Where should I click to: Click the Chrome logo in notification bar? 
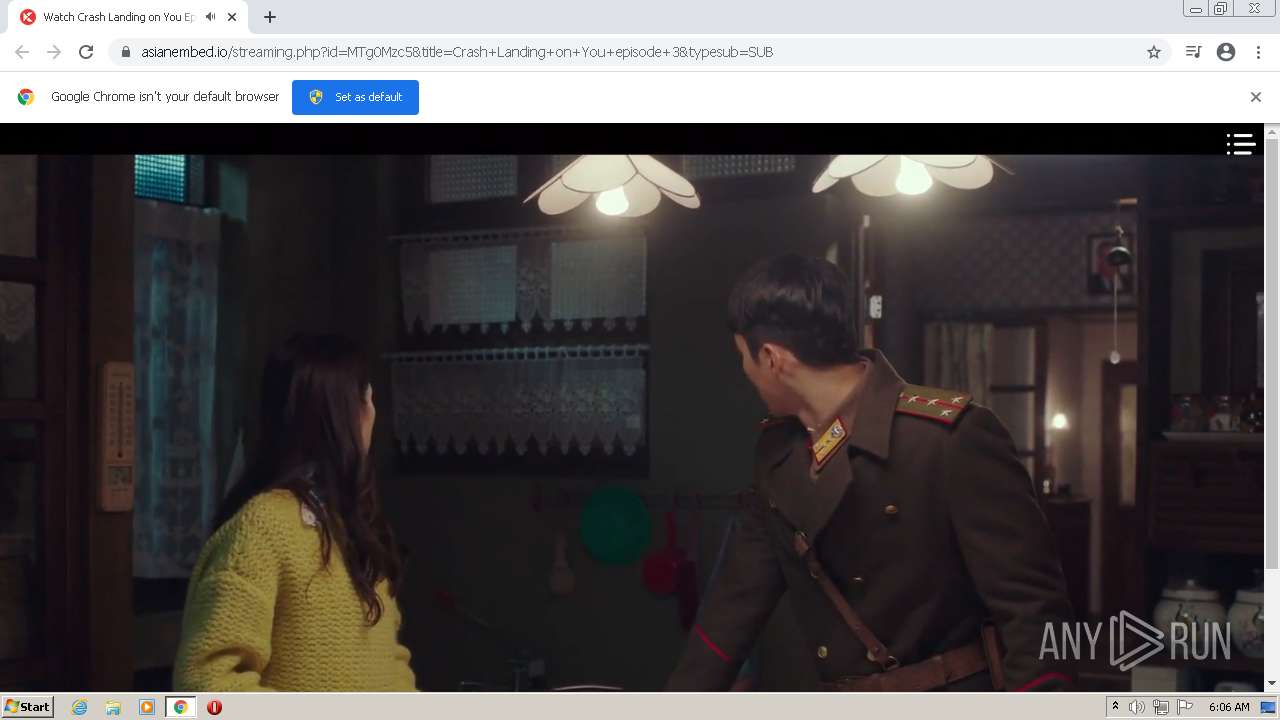point(26,97)
